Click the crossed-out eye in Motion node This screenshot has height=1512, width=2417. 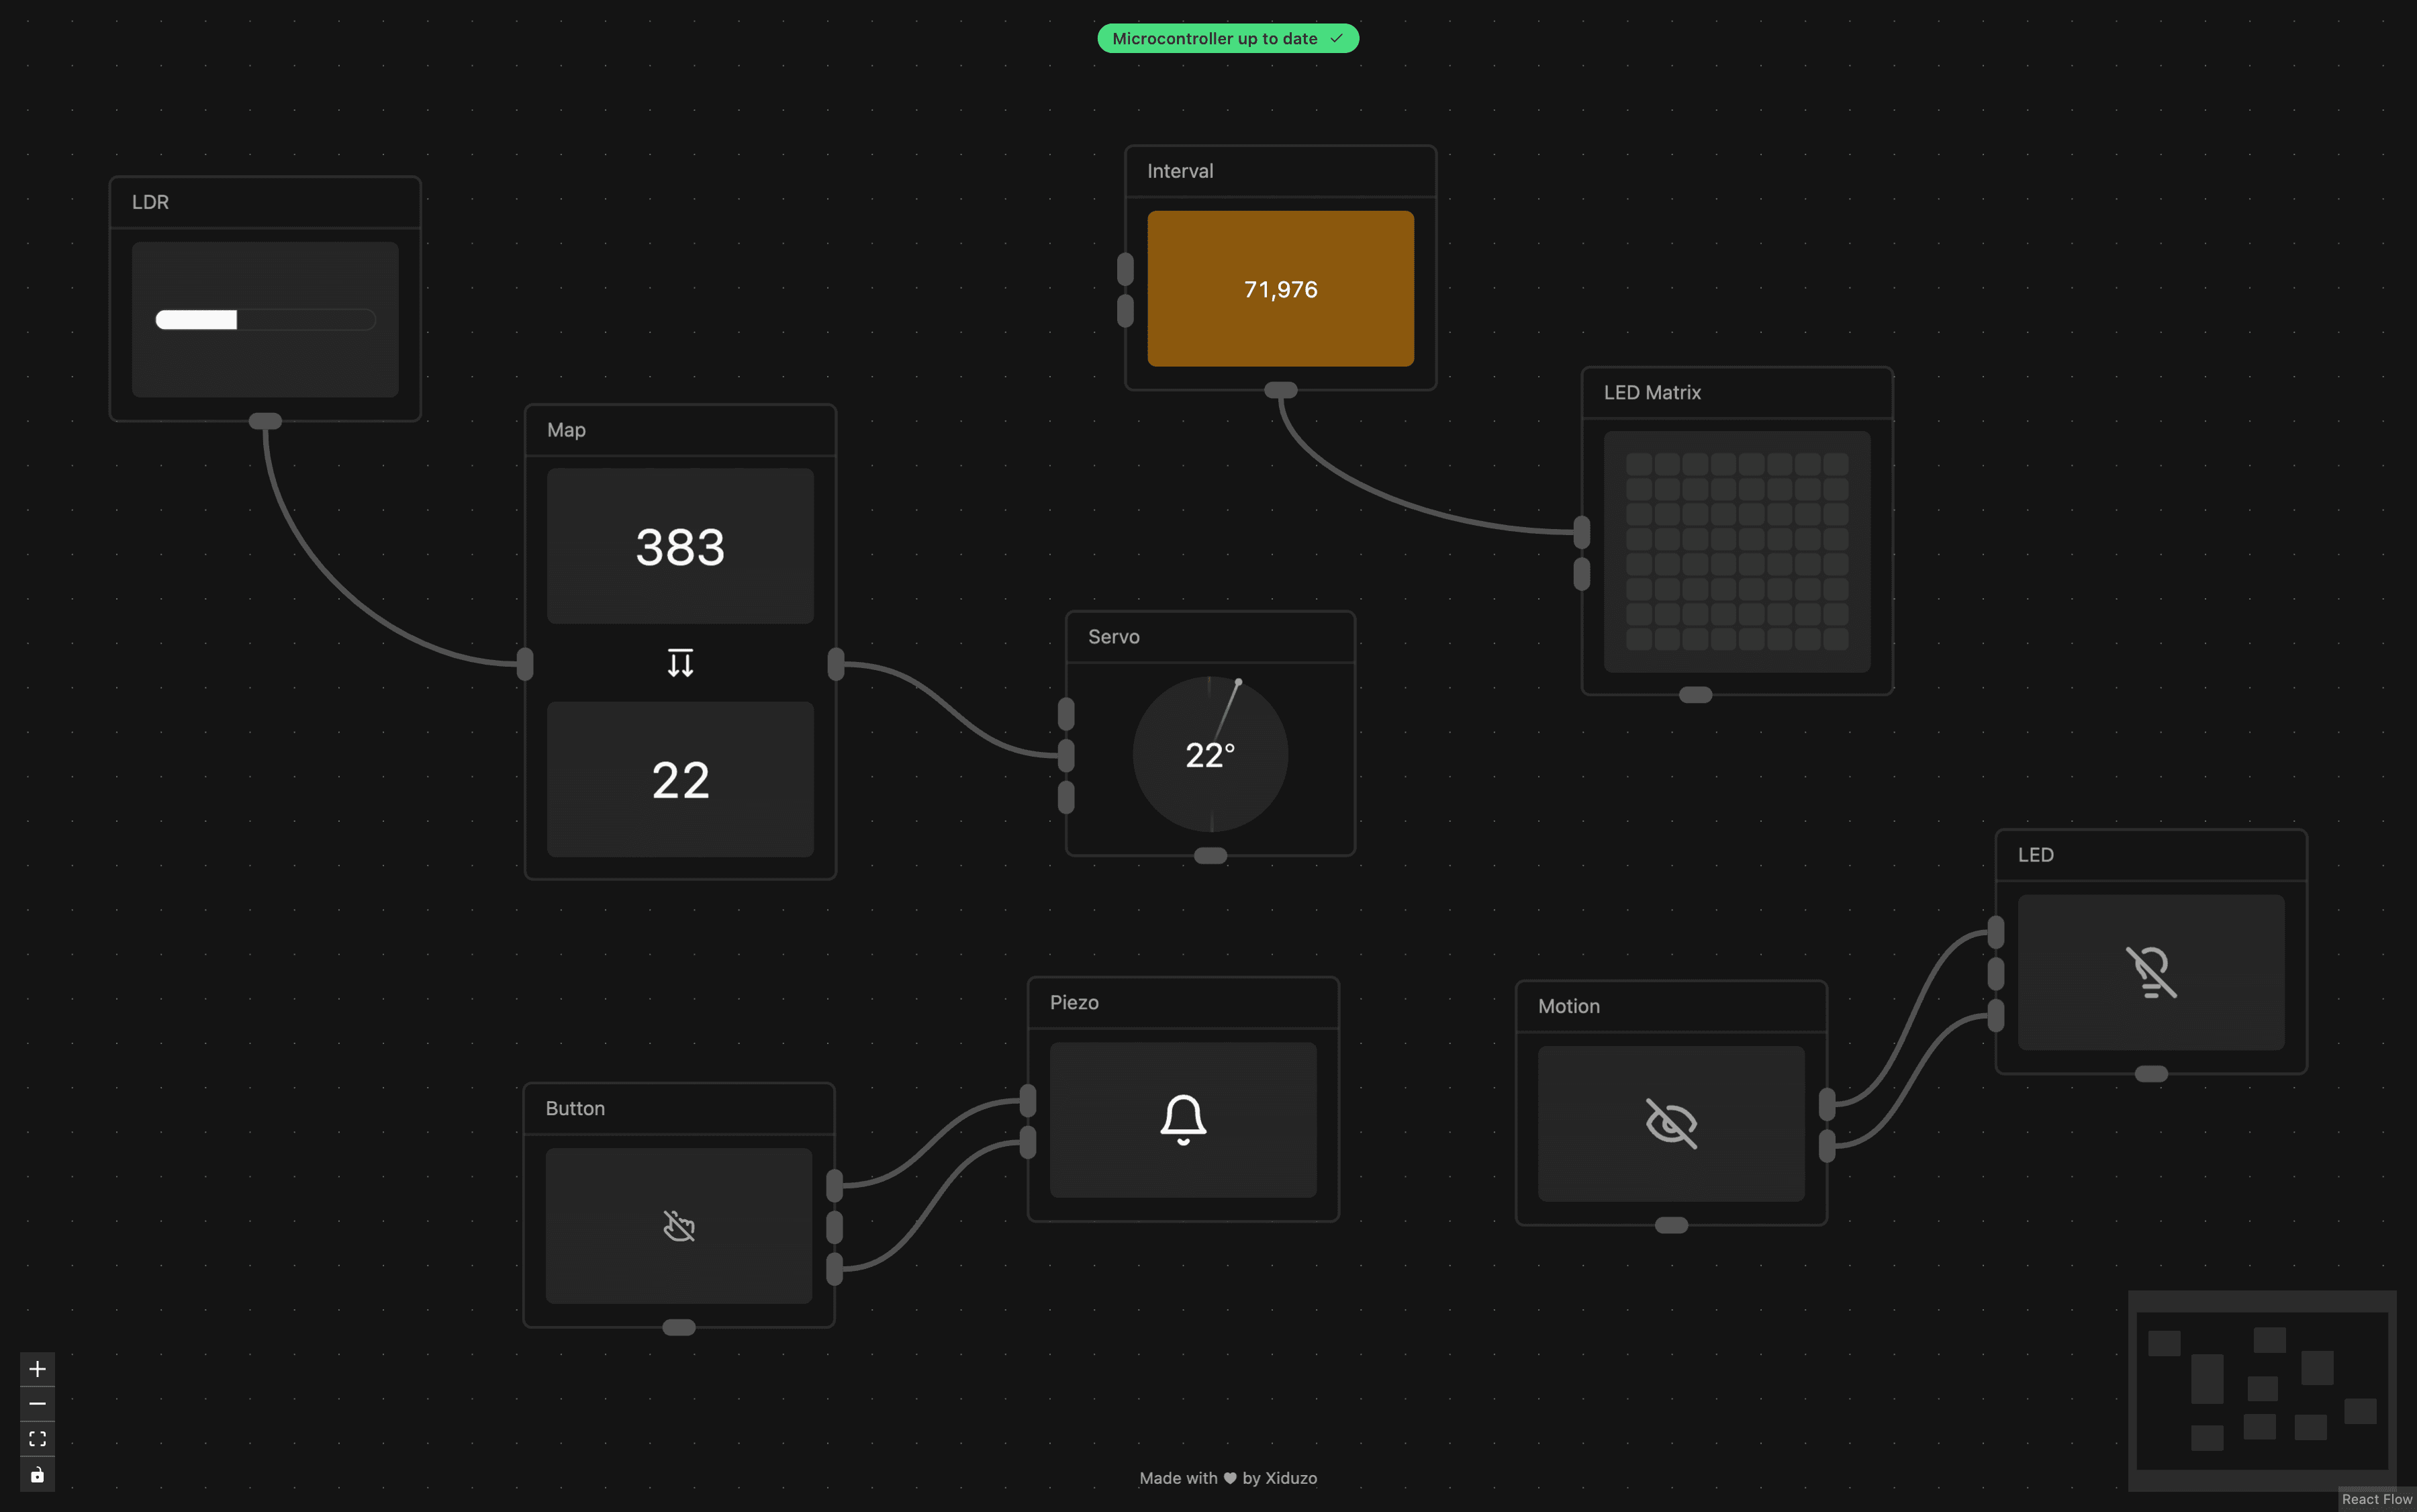pyautogui.click(x=1671, y=1123)
